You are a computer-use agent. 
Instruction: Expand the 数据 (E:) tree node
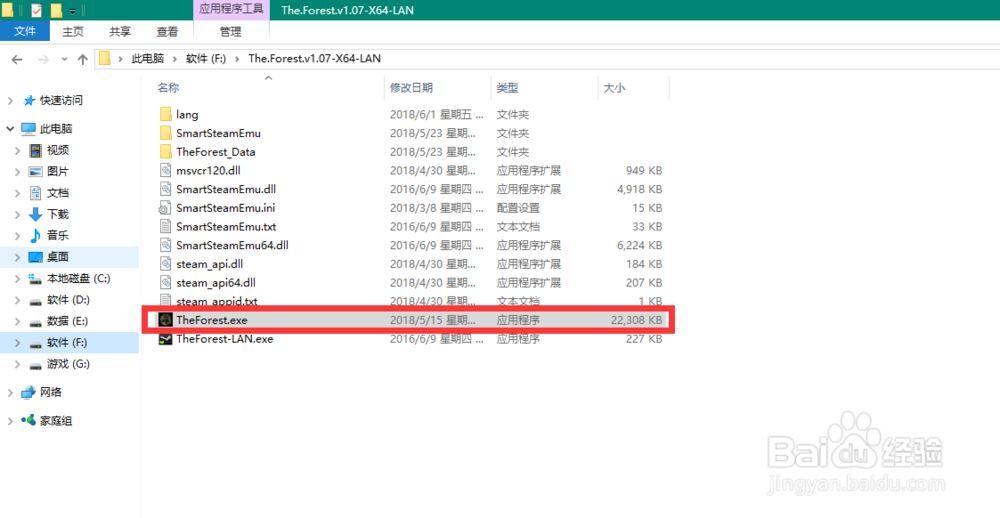18,321
